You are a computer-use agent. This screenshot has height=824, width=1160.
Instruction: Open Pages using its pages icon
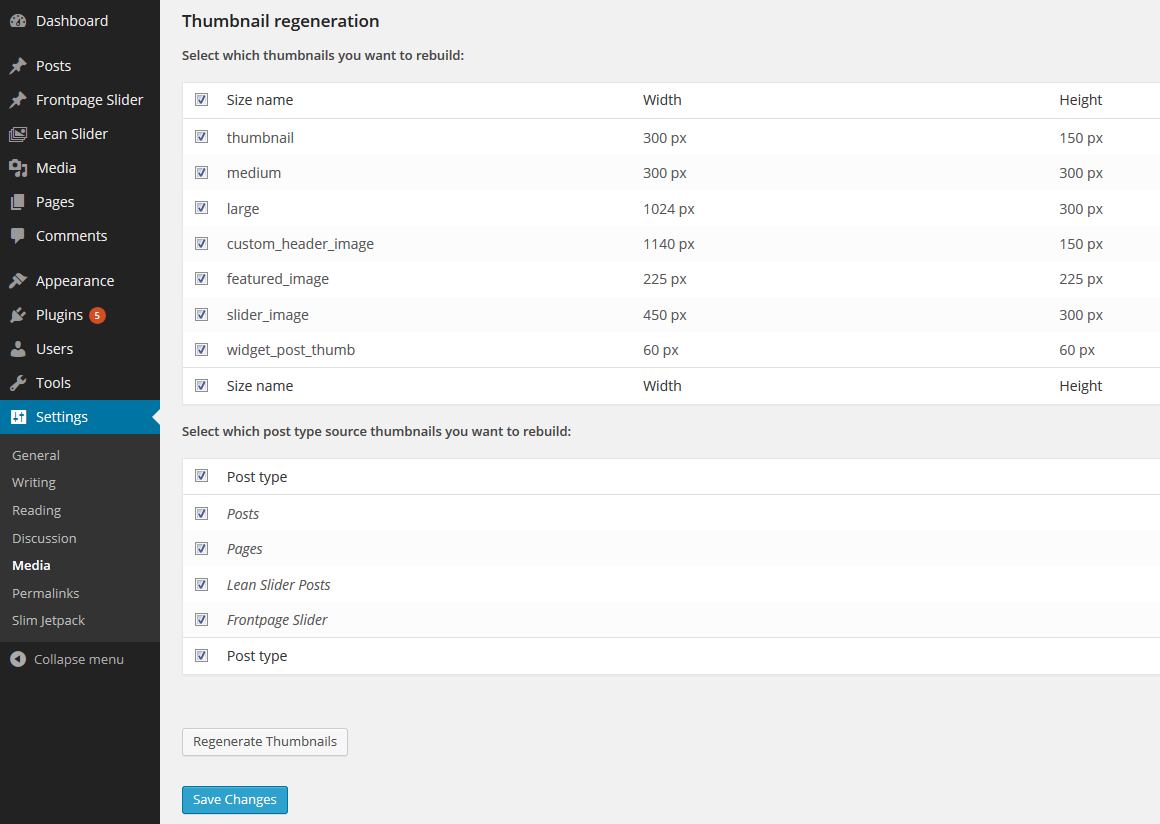pyautogui.click(x=18, y=201)
